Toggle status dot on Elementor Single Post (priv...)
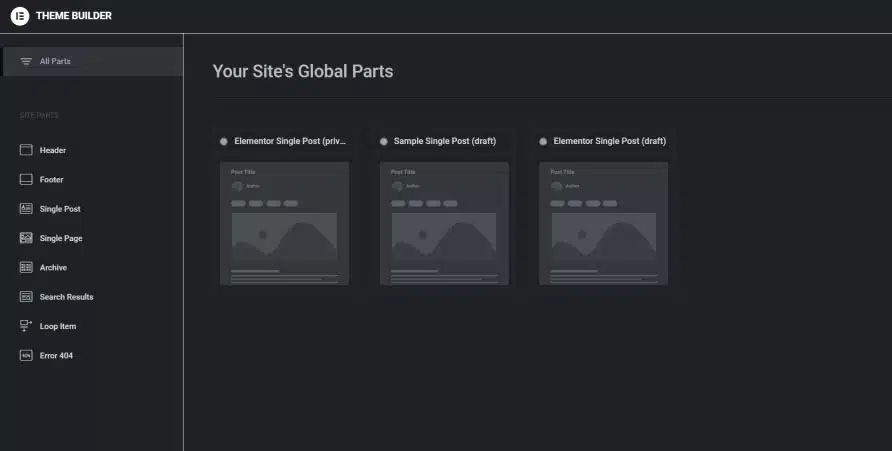This screenshot has width=892, height=451. (224, 142)
